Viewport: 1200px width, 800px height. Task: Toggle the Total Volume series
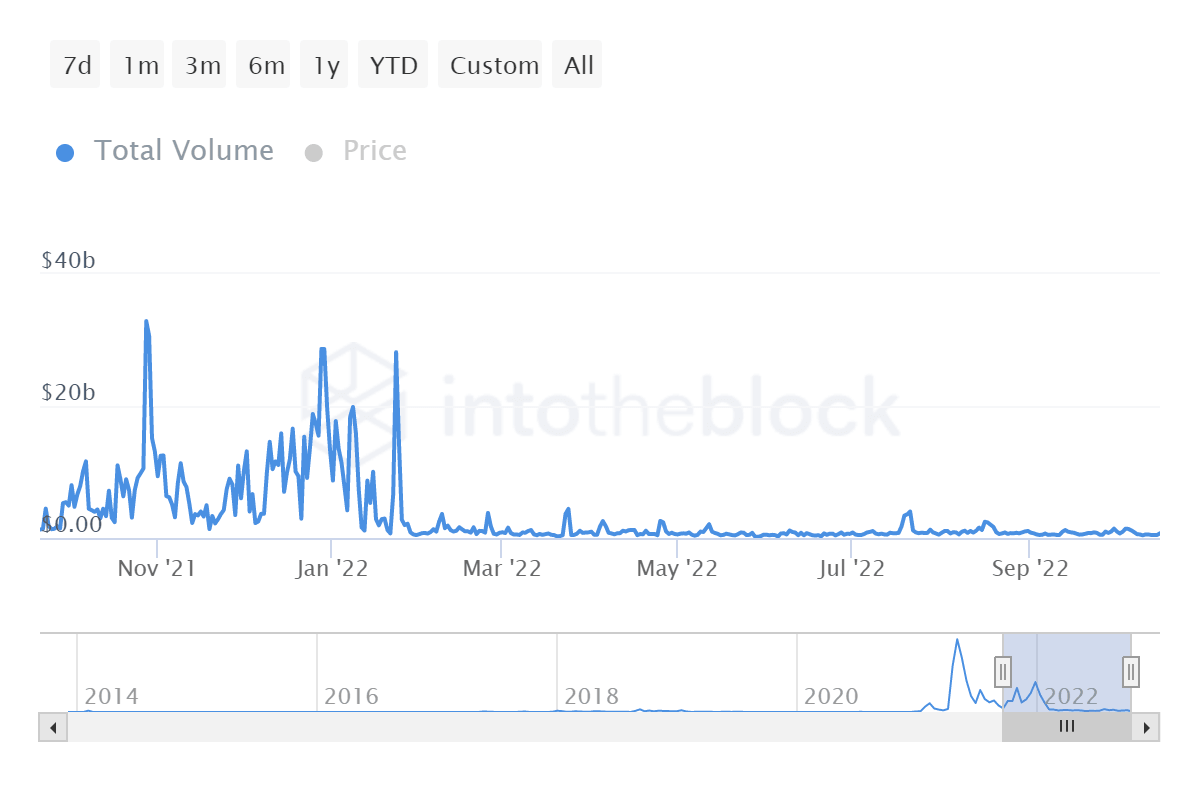[165, 151]
